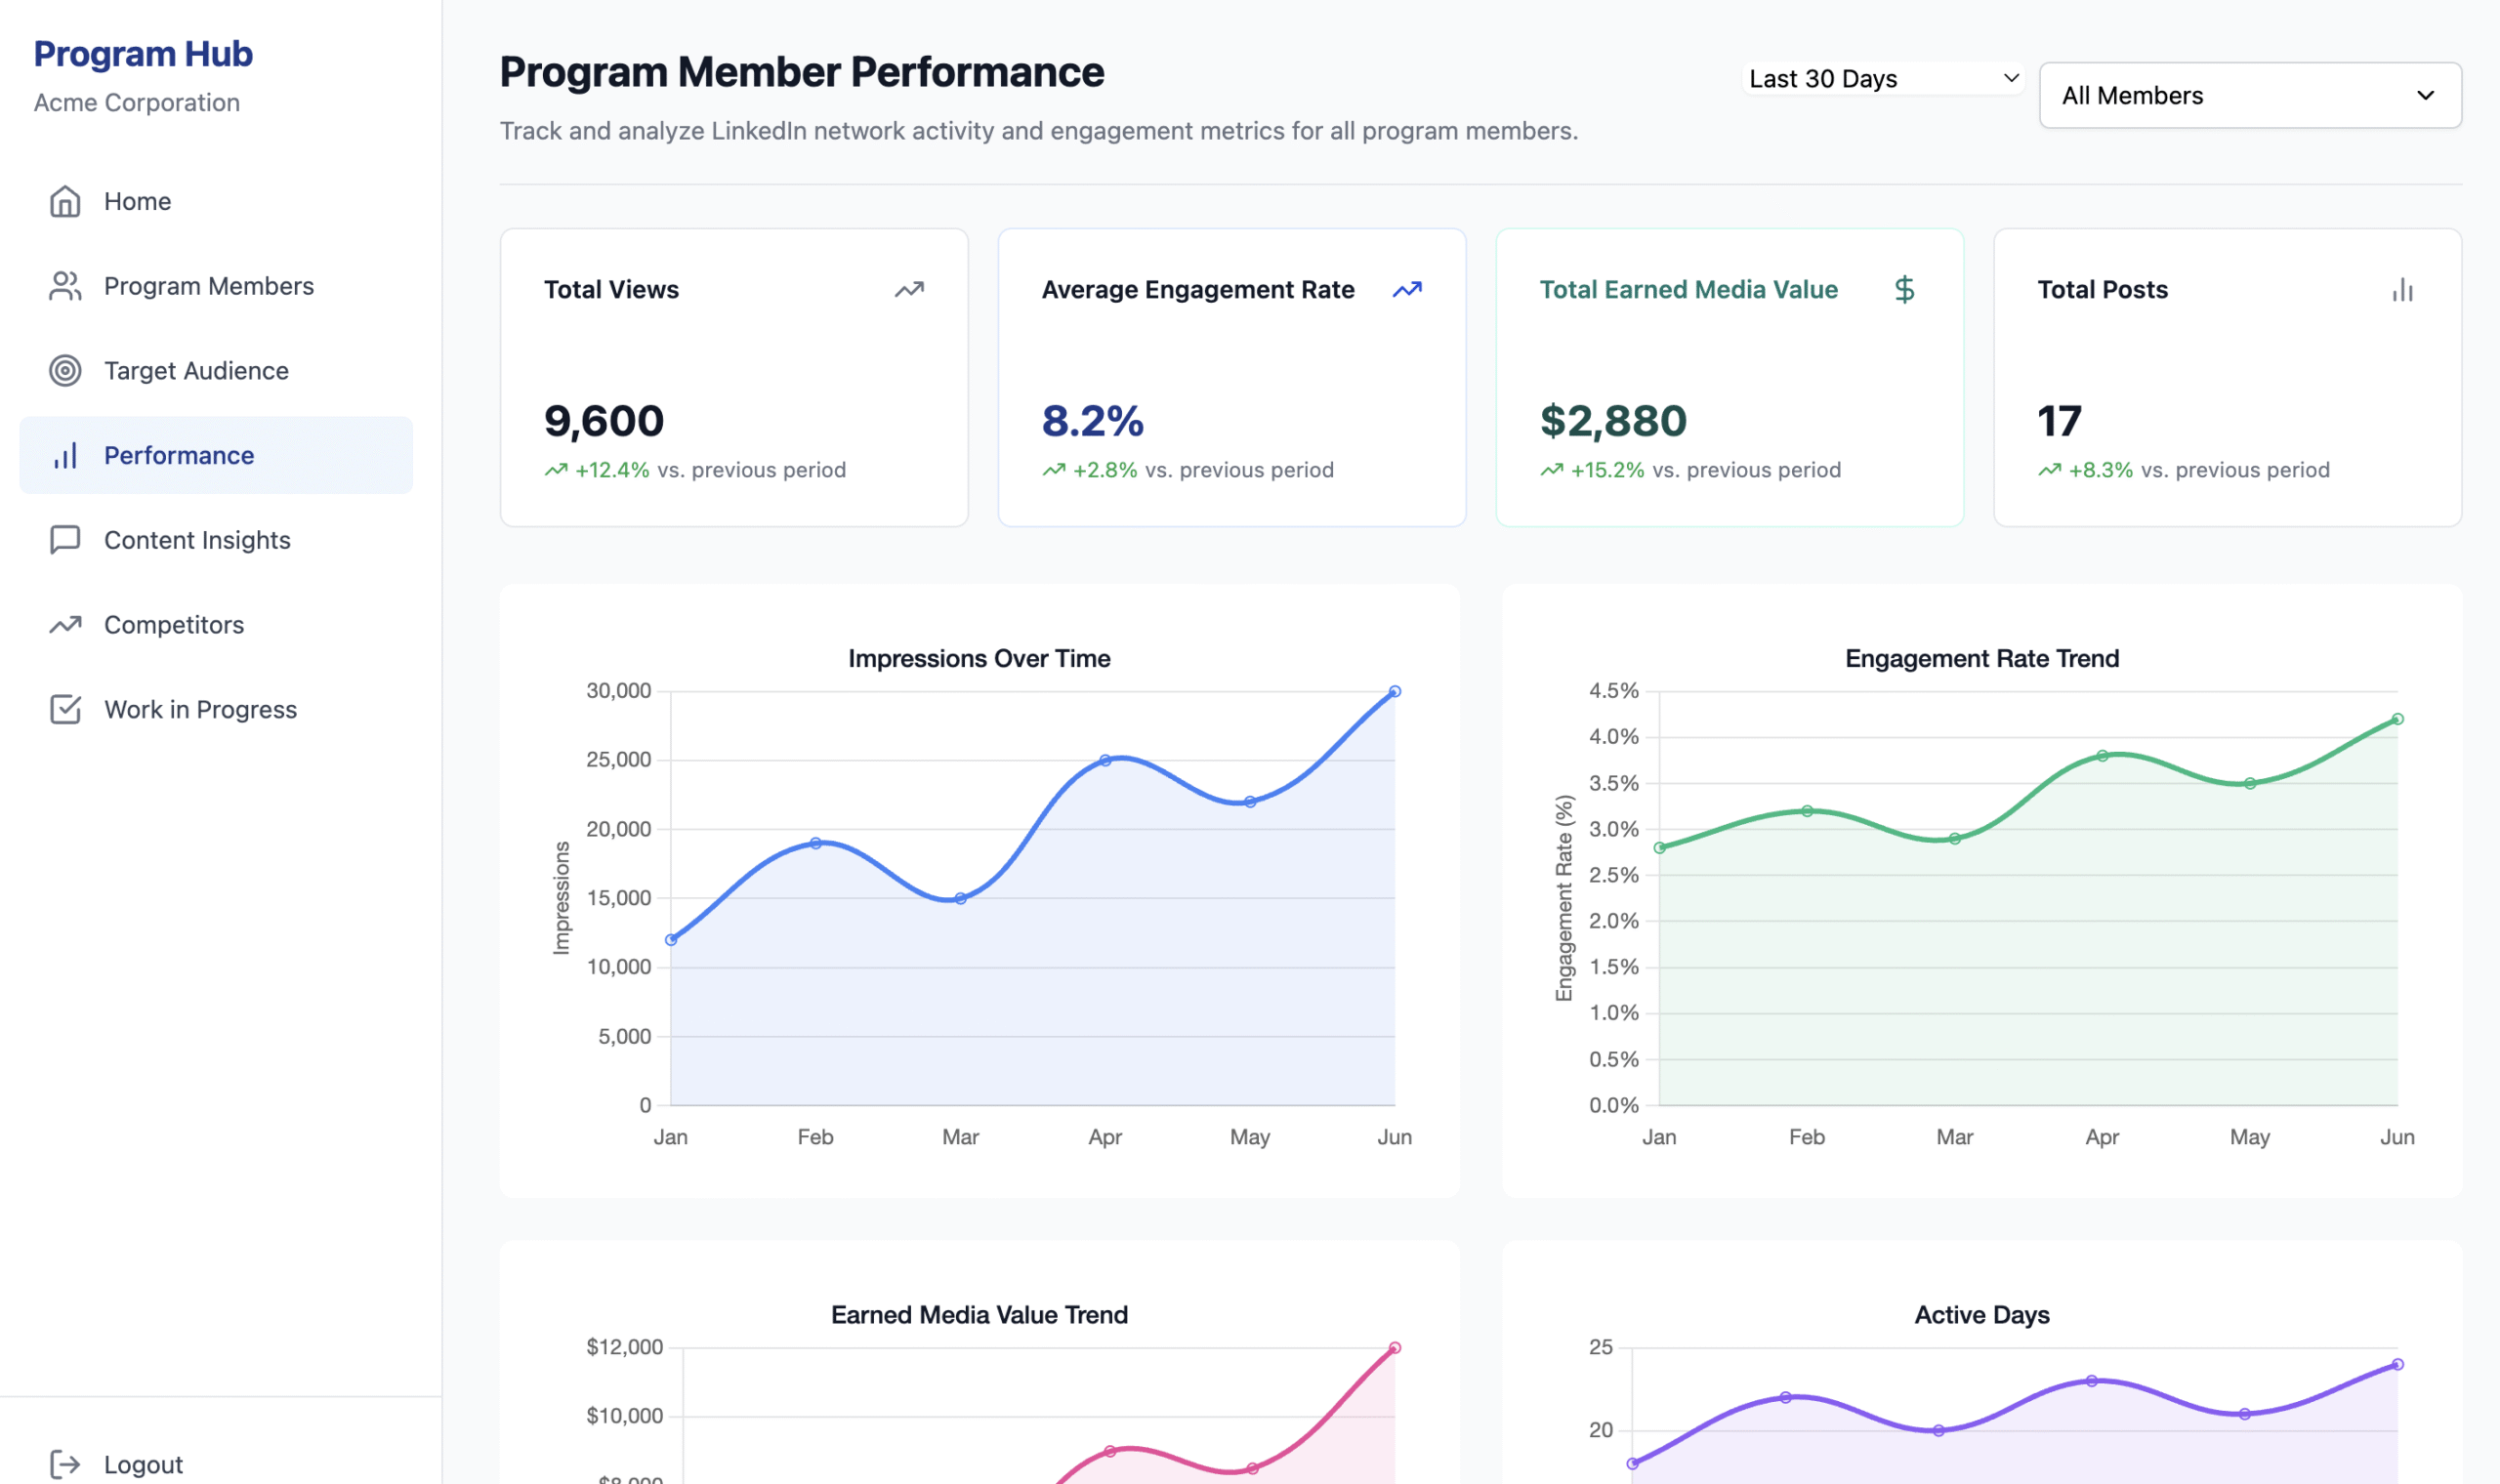
Task: Click the trend icon on the Total Views card
Action: pyautogui.click(x=909, y=290)
